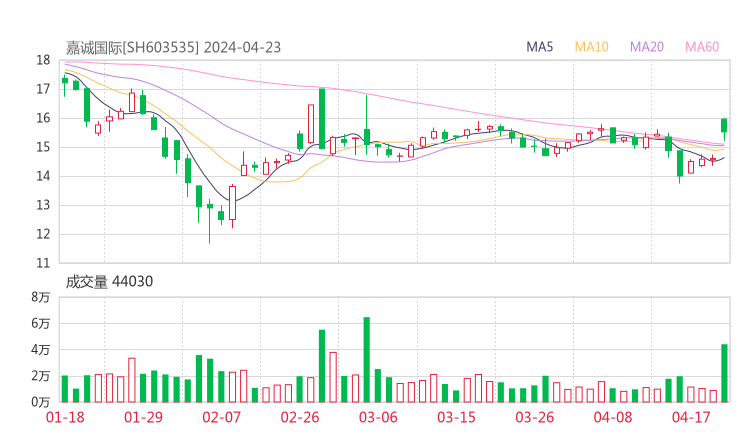
Task: Click the MA5 legend label
Action: coord(539,47)
